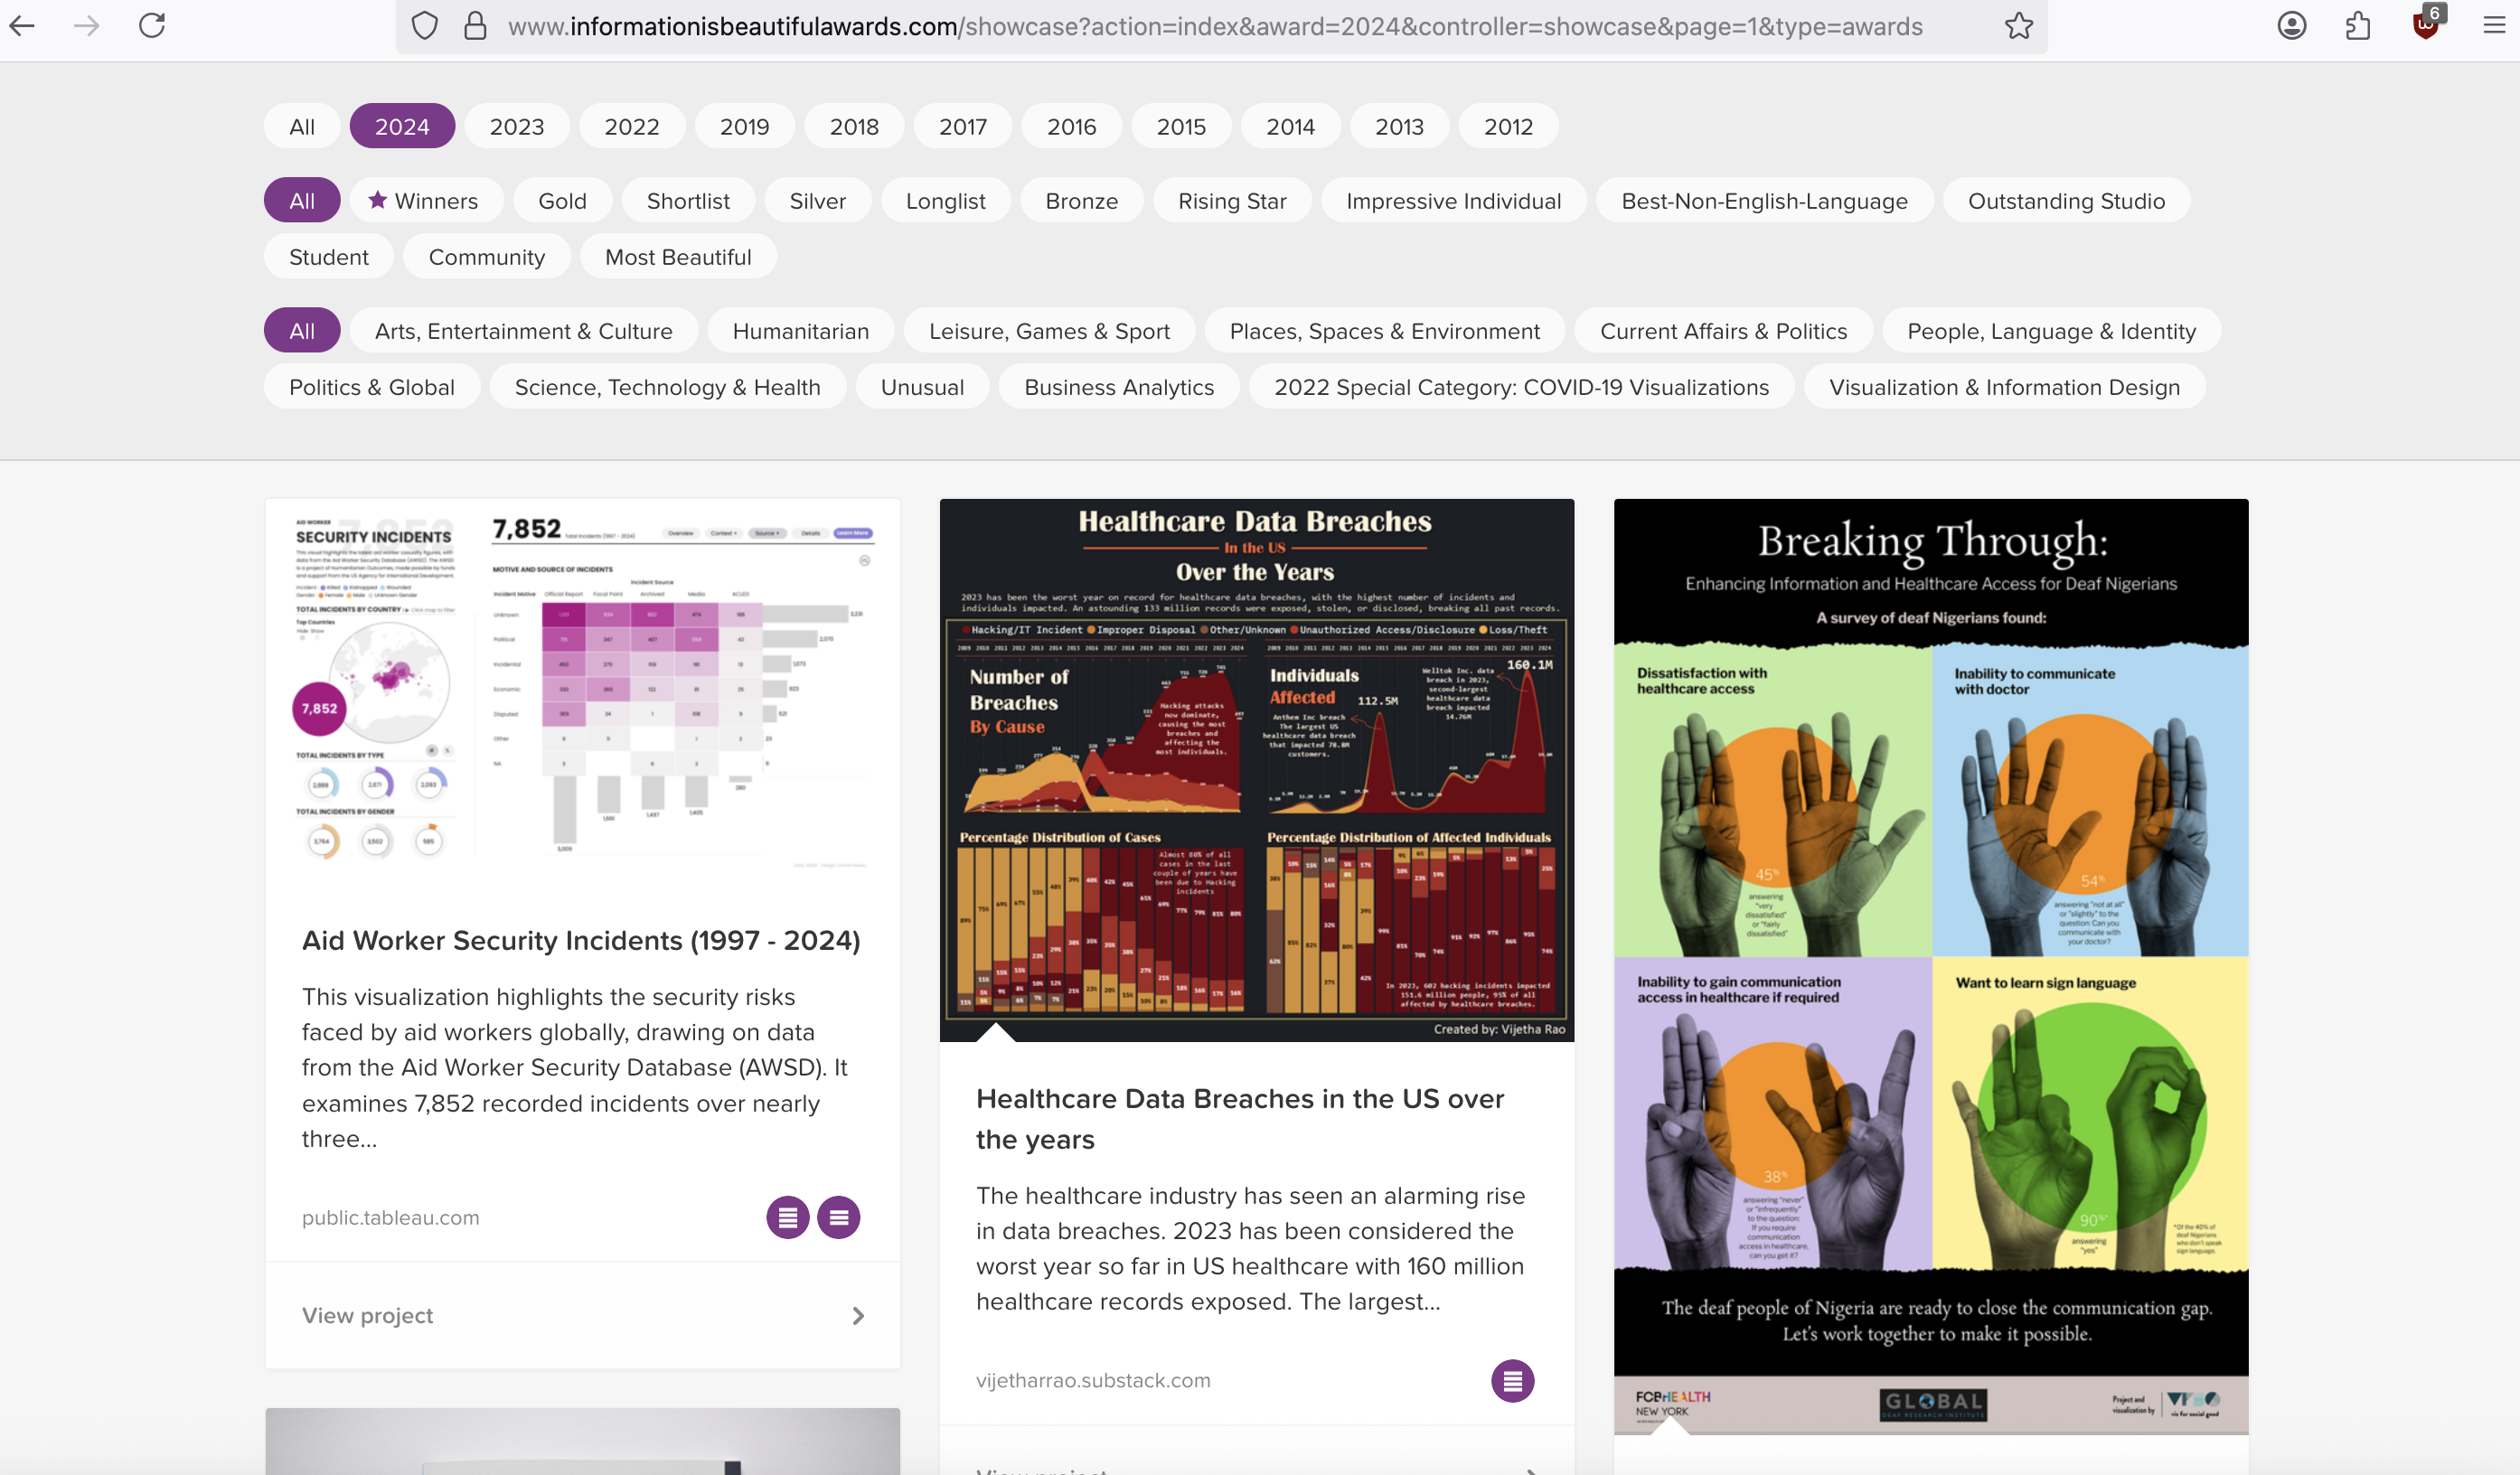Click the Healthcare Data Breaches infographic thumbnail
Viewport: 2520px width, 1475px height.
[x=1257, y=770]
